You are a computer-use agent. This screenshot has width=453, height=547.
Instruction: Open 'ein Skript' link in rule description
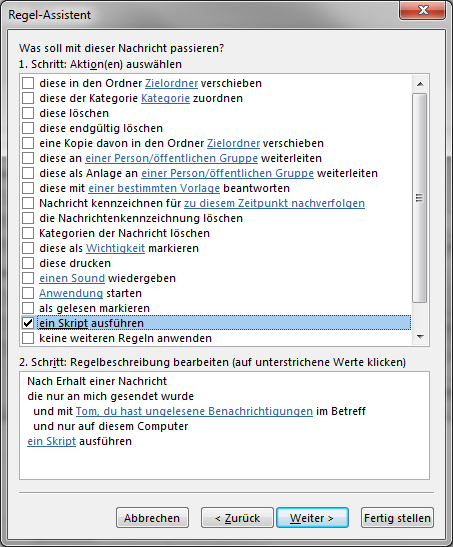coord(52,441)
